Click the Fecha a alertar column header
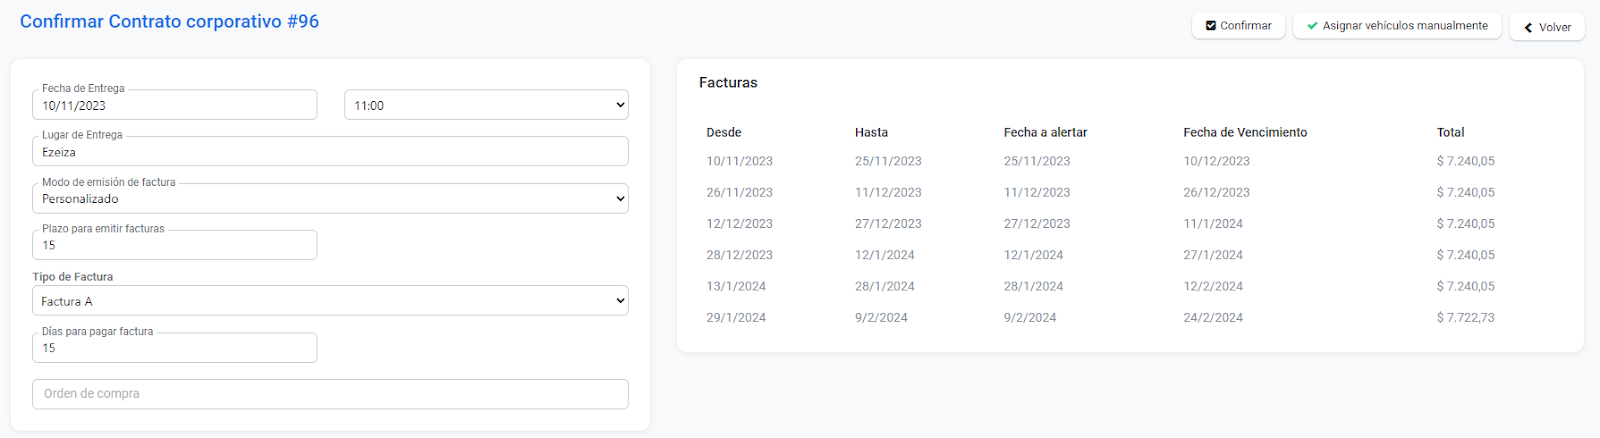The height and width of the screenshot is (438, 1600). [x=1045, y=132]
